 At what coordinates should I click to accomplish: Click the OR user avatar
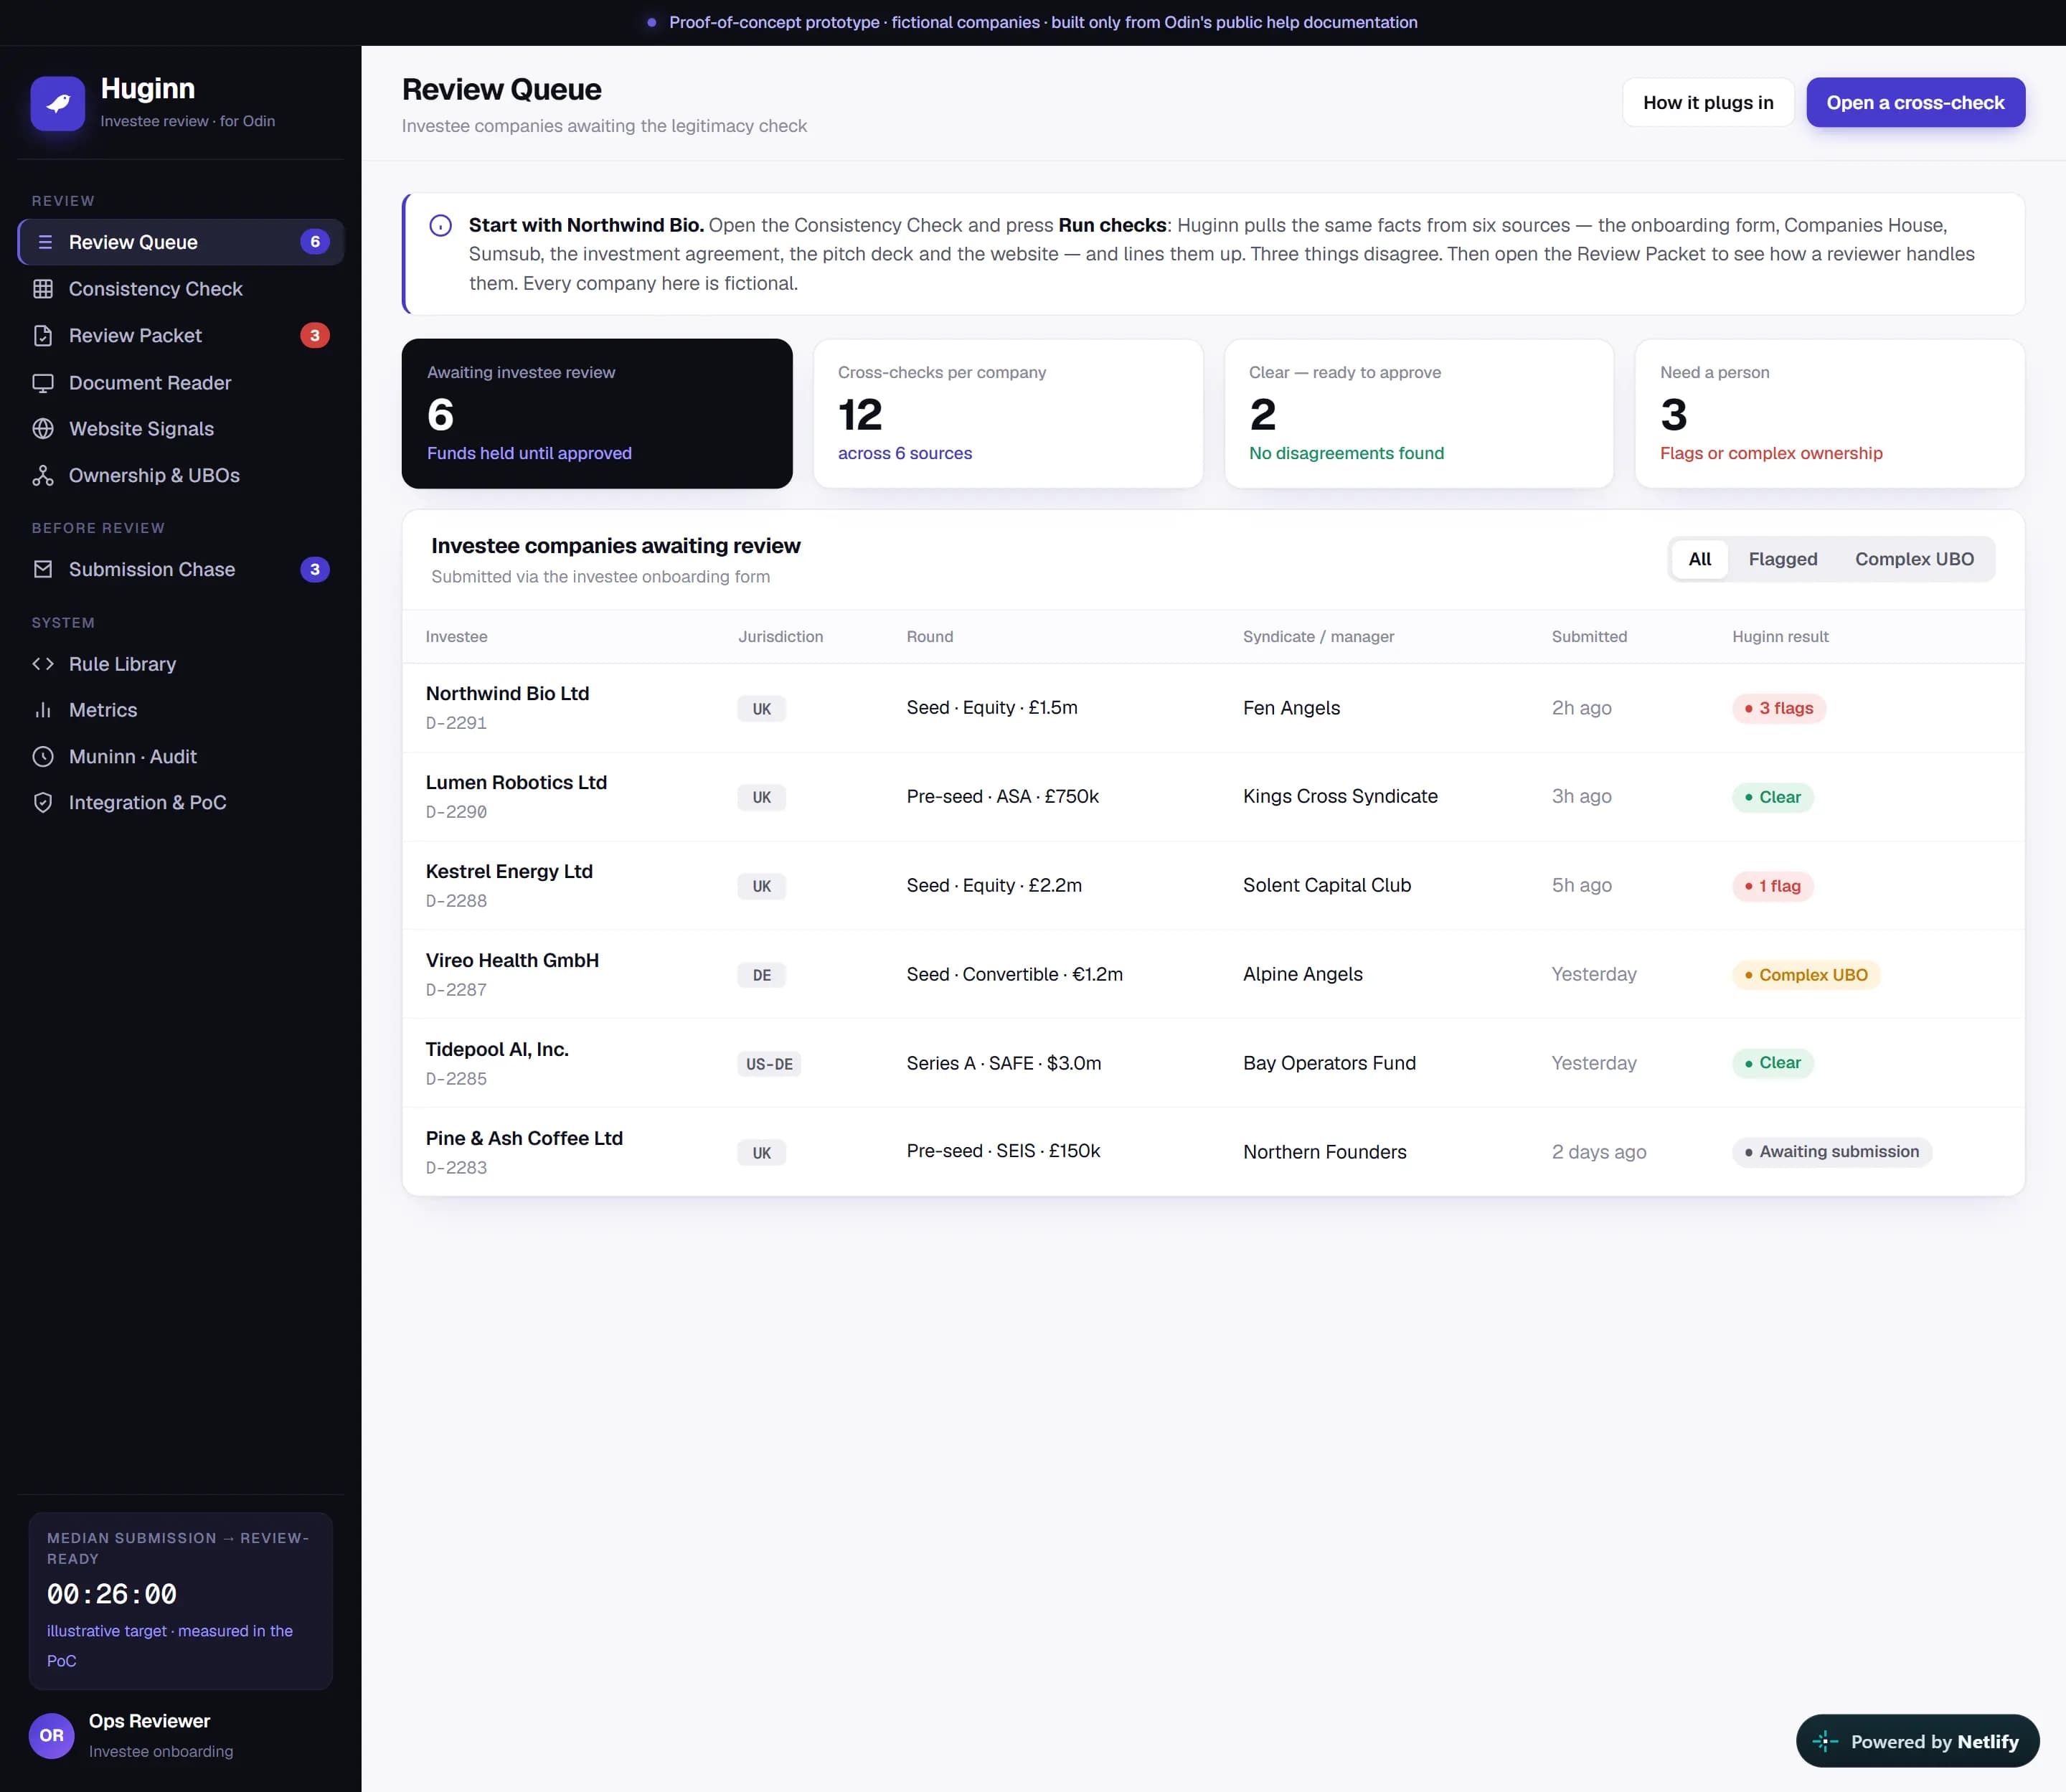point(52,1735)
